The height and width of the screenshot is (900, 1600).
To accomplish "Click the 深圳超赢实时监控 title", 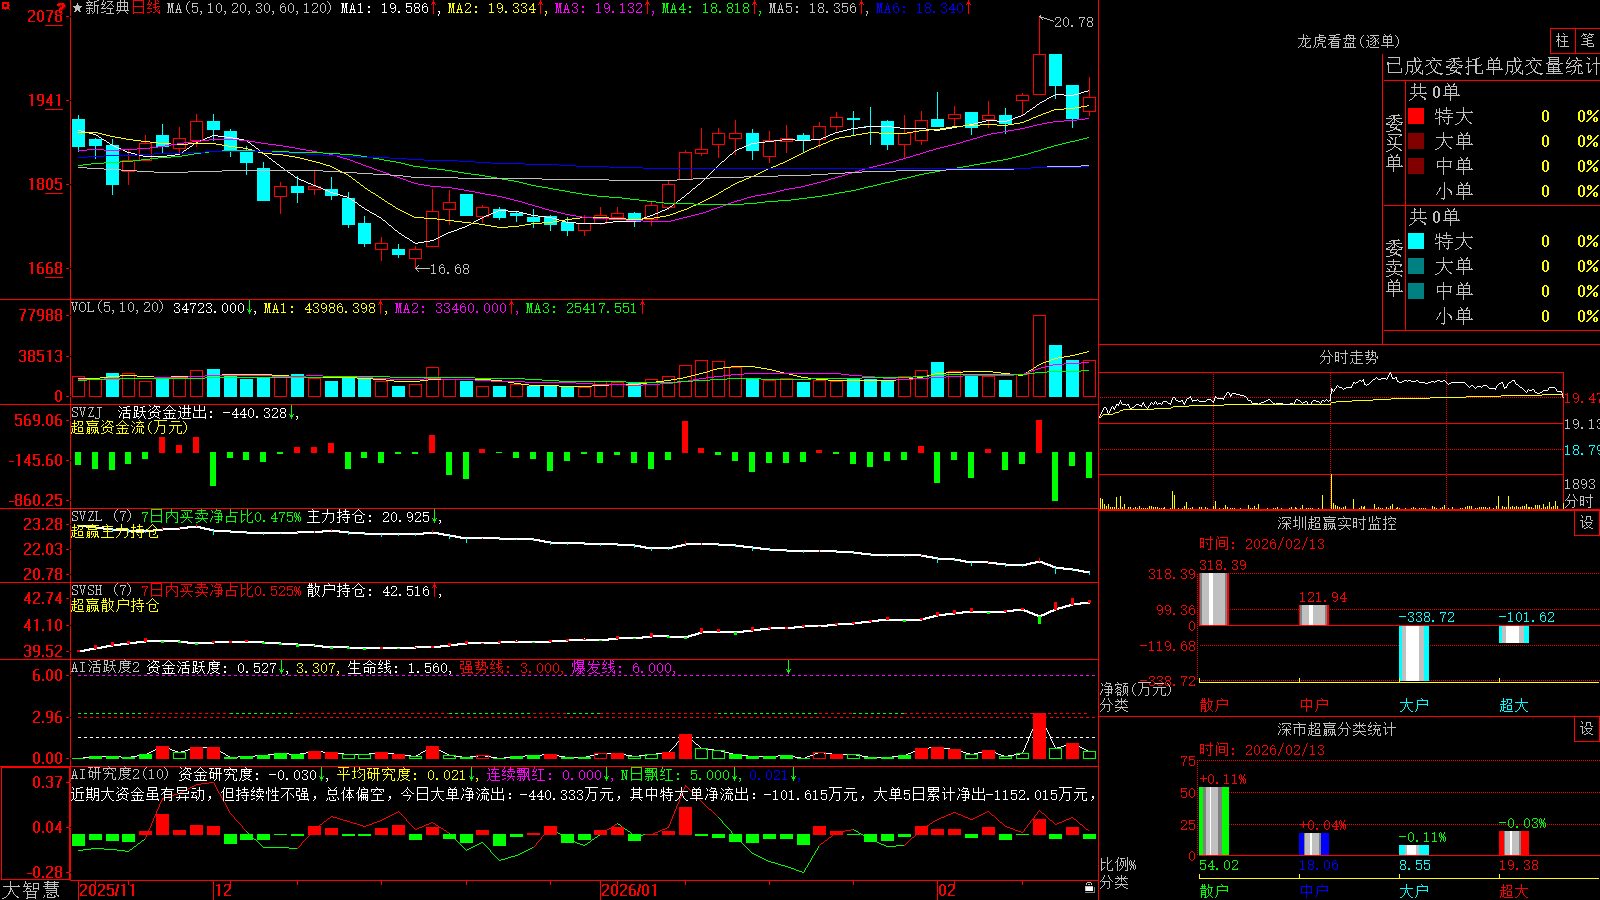I will coord(1336,523).
